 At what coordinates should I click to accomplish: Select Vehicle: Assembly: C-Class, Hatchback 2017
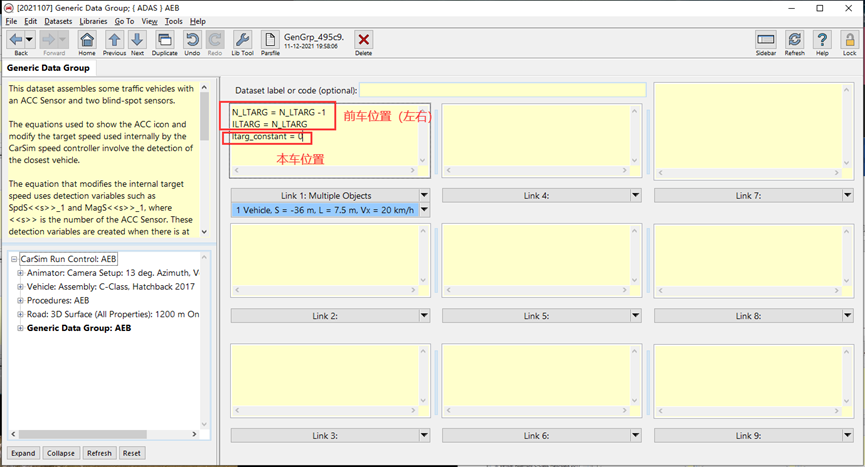click(x=110, y=286)
